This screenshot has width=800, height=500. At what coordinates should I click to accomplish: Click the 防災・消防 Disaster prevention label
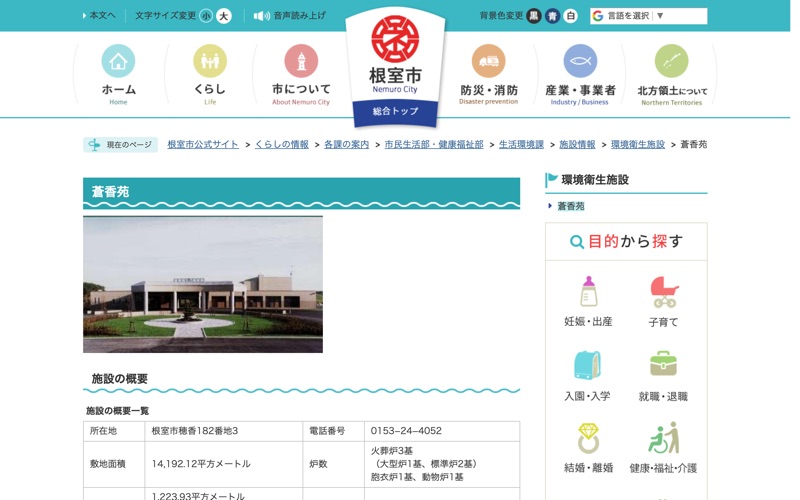(488, 94)
